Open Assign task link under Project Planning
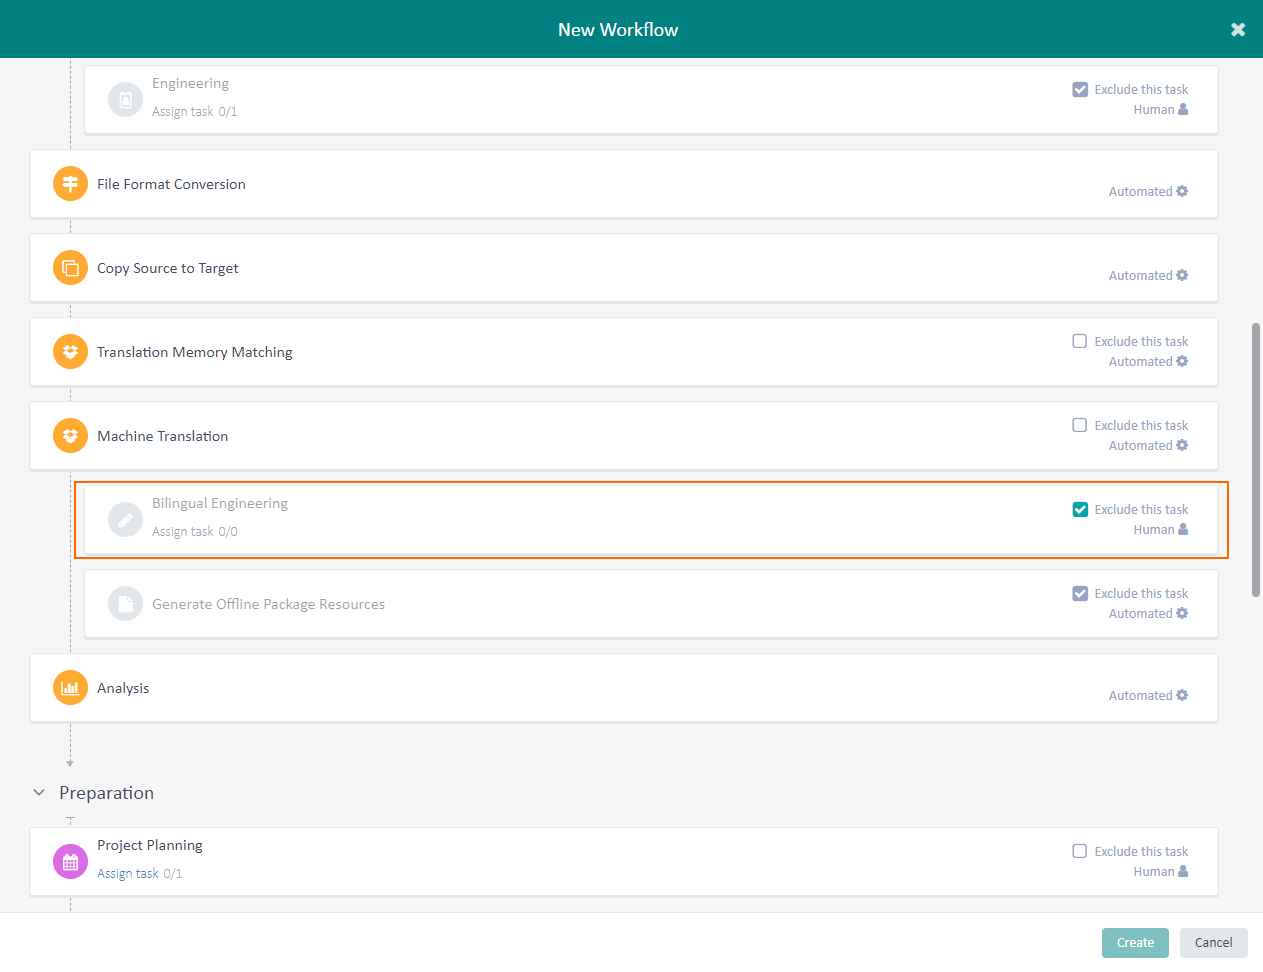Image resolution: width=1263 pixels, height=972 pixels. 128,873
